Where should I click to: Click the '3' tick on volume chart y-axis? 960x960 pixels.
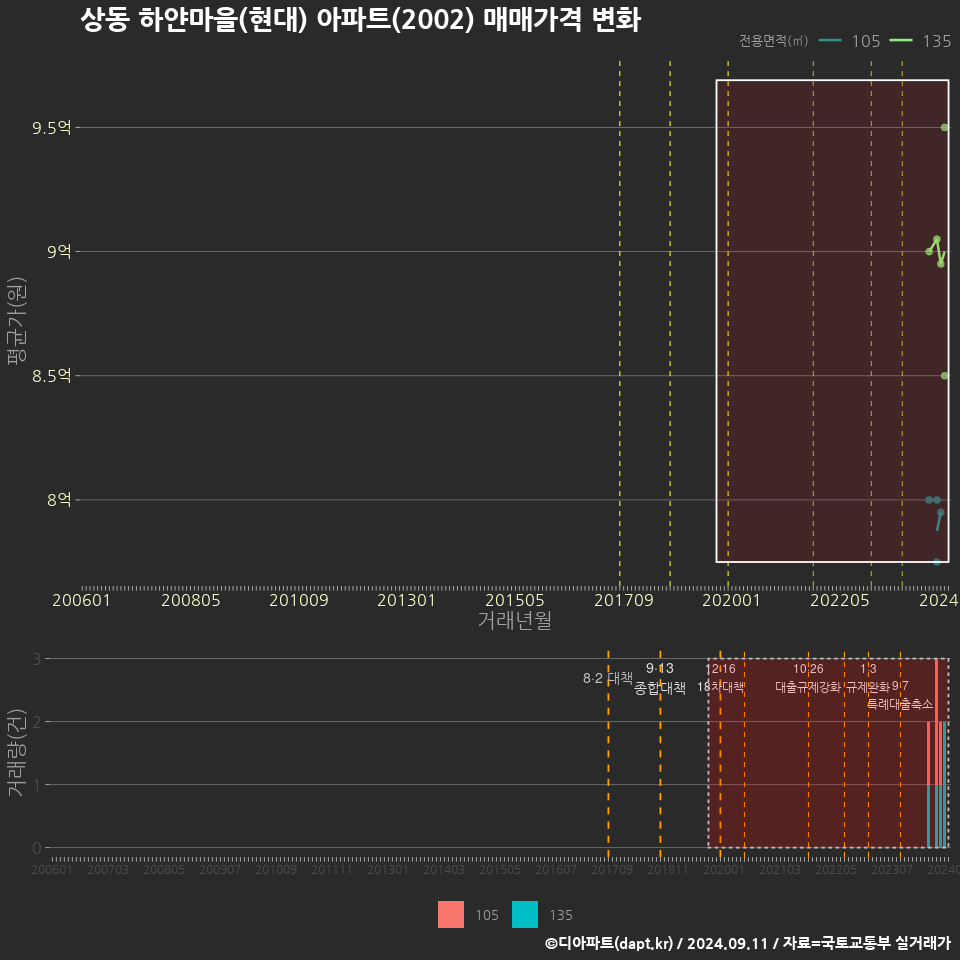[37, 659]
